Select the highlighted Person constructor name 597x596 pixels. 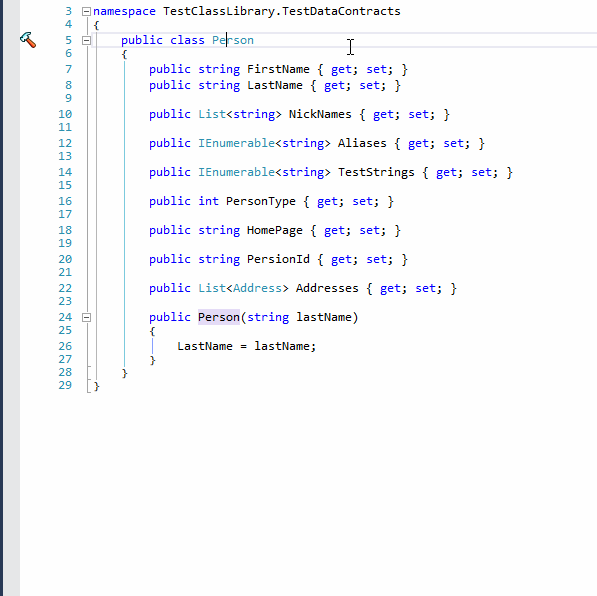219,317
